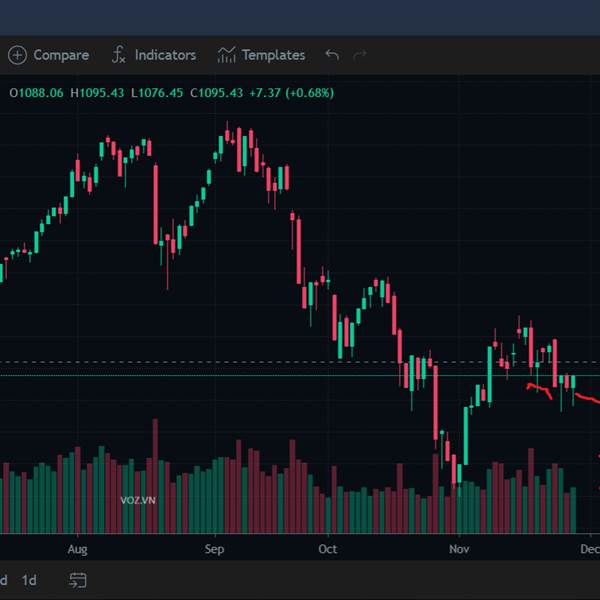Click the Aug label on time axis
Screen dimensions: 600x600
pos(77,549)
